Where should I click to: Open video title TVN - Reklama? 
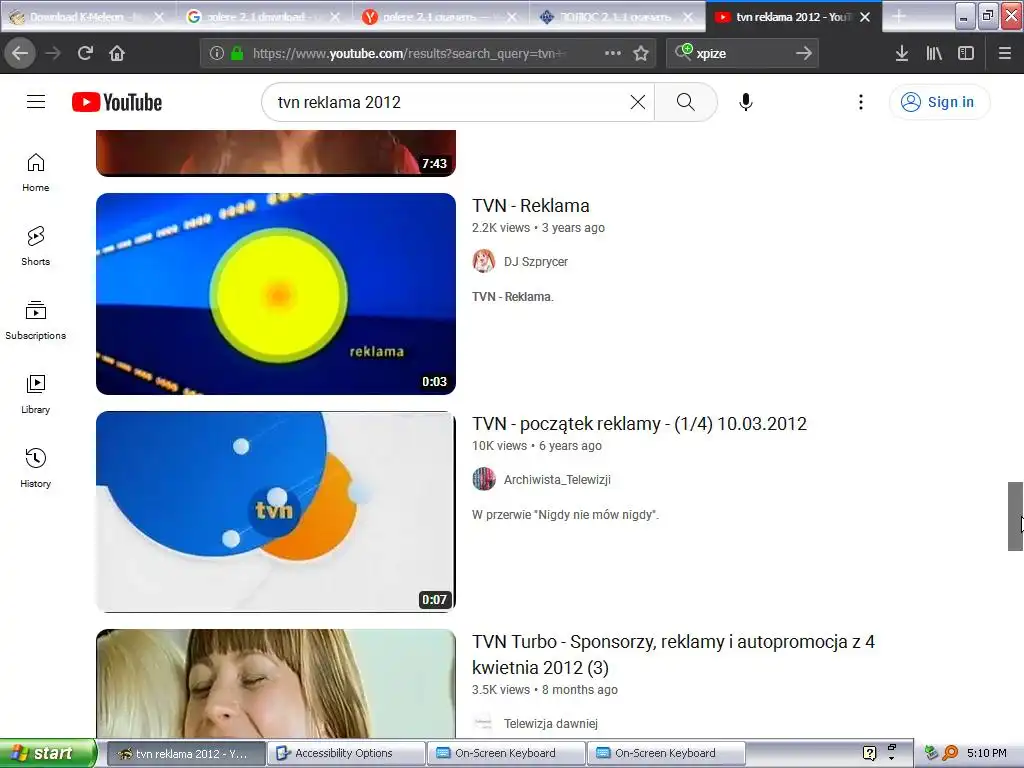[x=531, y=206]
